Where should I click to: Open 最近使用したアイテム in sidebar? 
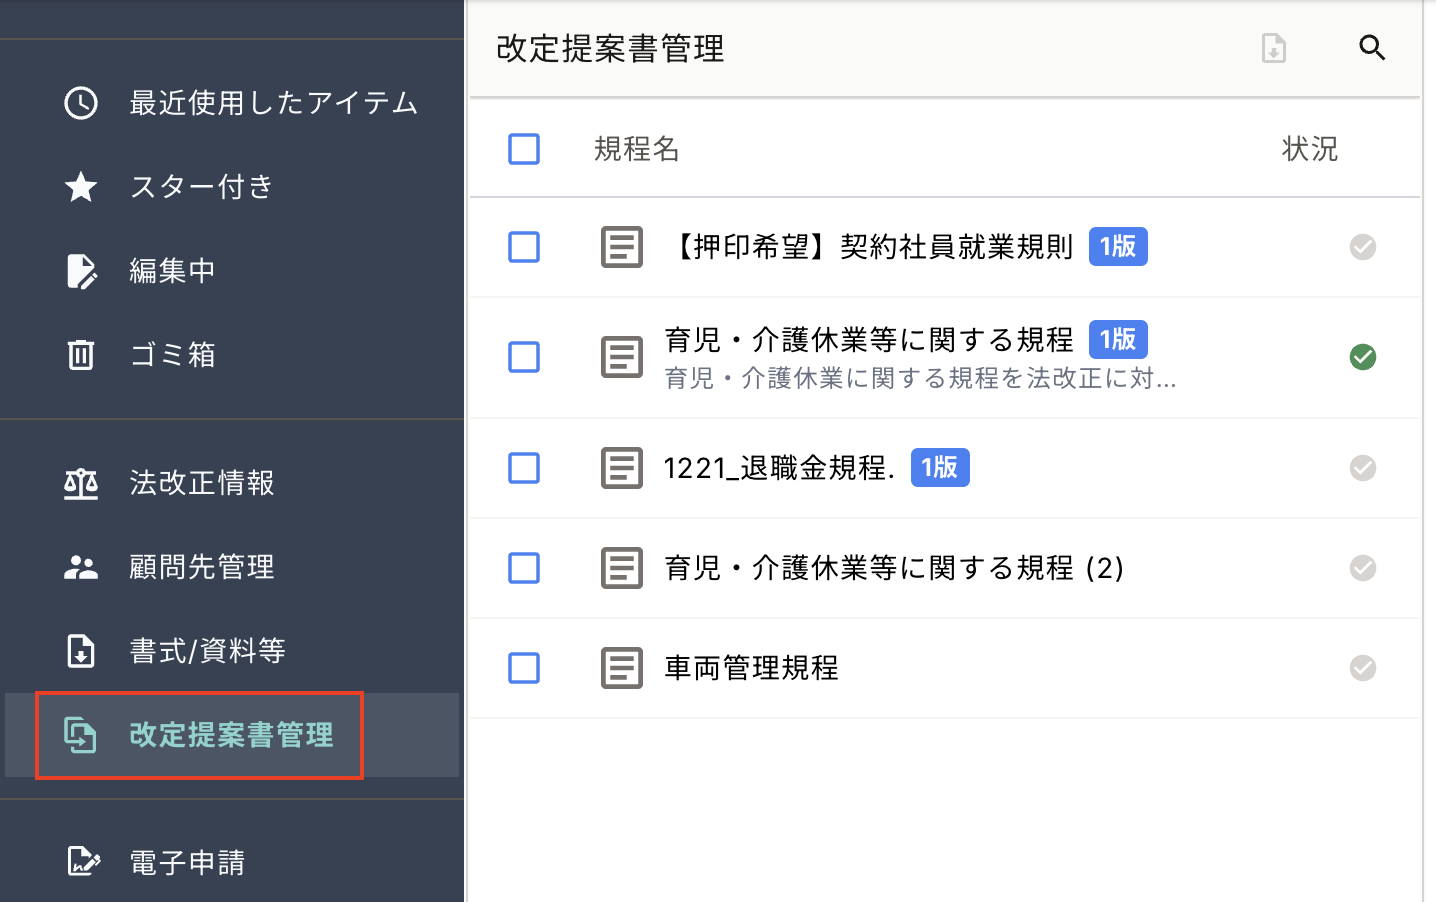(x=272, y=103)
